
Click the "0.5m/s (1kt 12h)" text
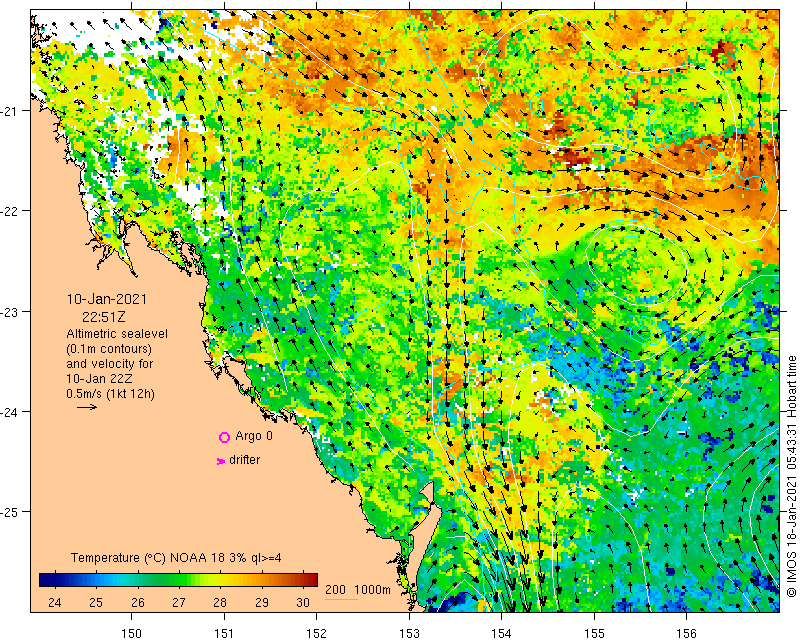(110, 394)
